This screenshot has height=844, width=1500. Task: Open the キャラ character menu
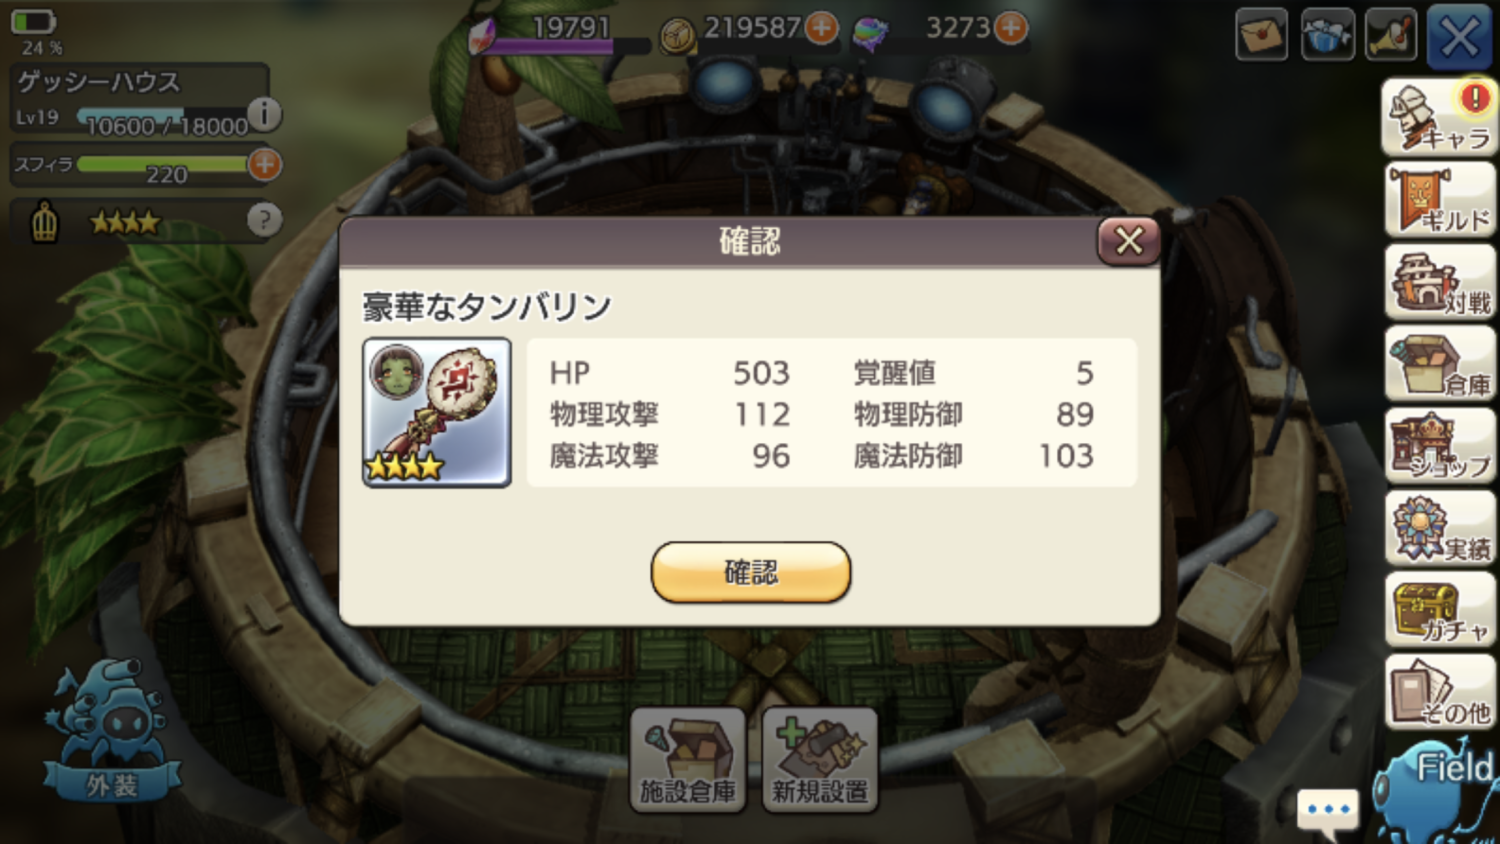click(1439, 117)
